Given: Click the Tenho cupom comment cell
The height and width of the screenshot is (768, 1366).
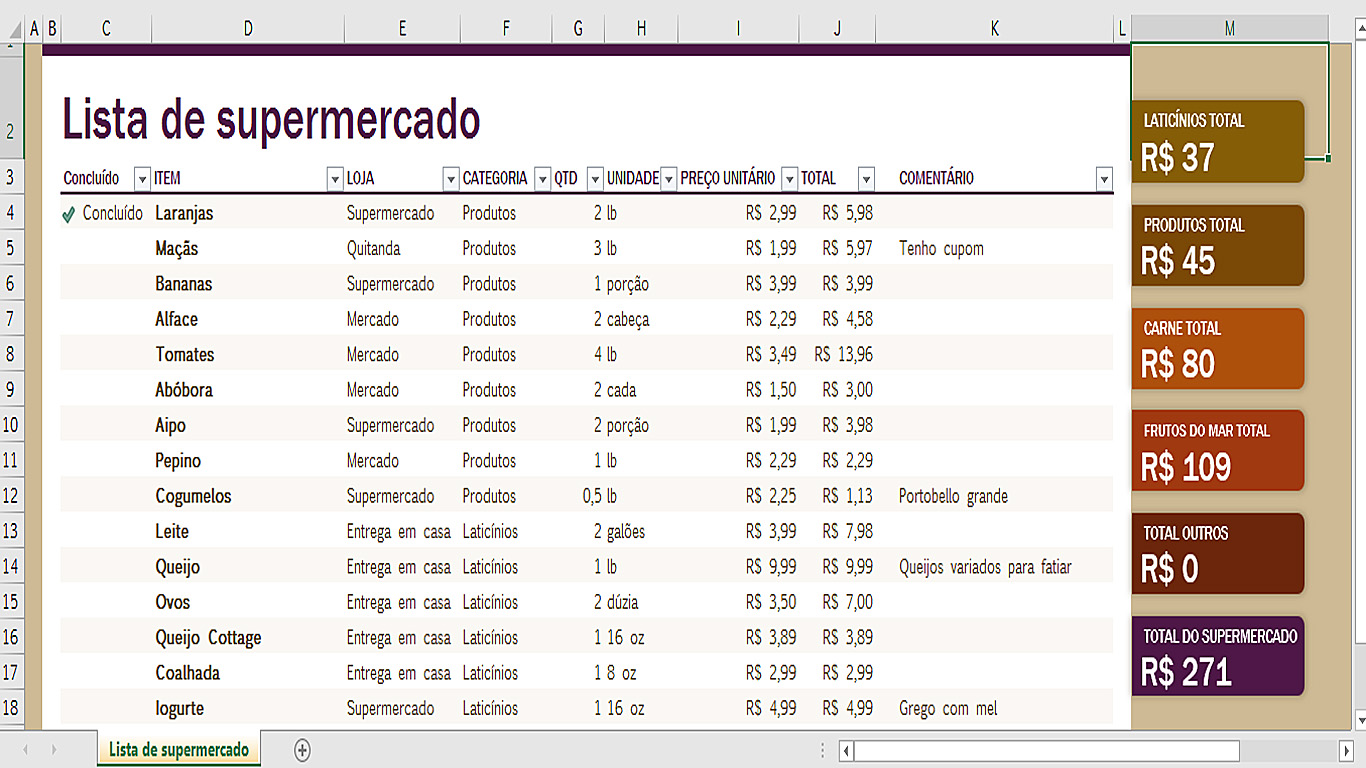Looking at the screenshot, I should pyautogui.click(x=995, y=249).
